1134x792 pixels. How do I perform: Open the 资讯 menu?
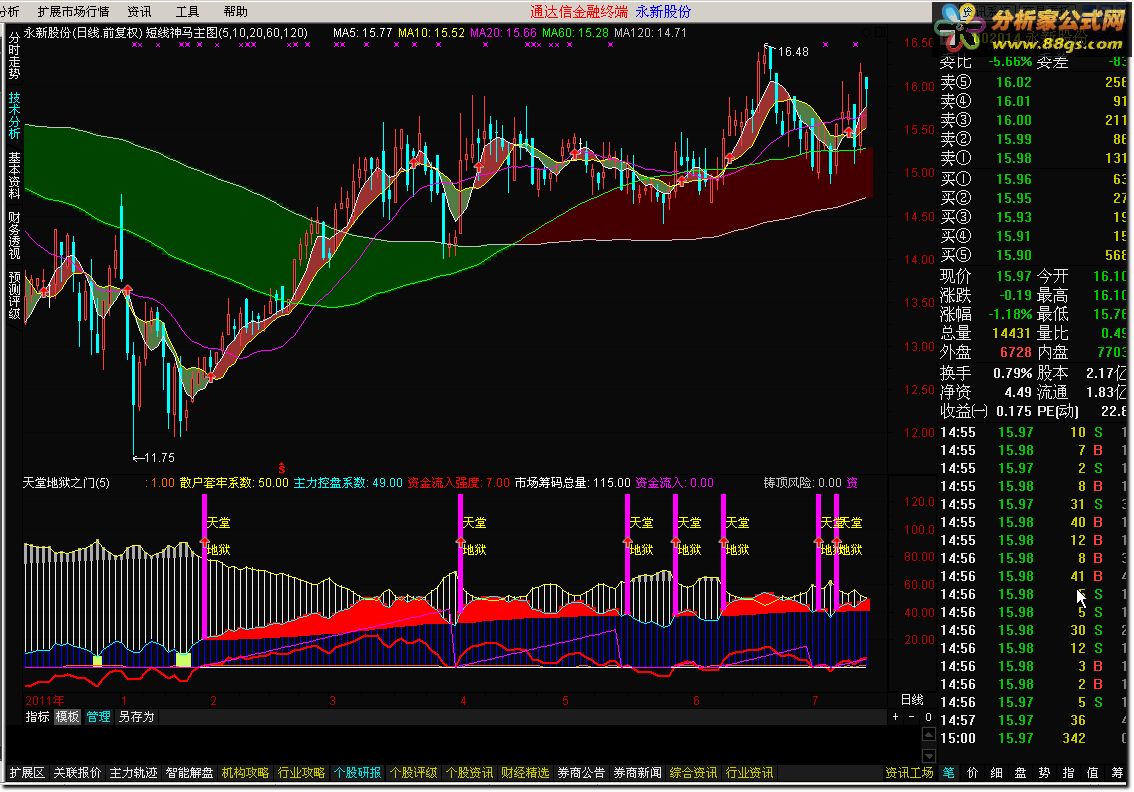140,12
